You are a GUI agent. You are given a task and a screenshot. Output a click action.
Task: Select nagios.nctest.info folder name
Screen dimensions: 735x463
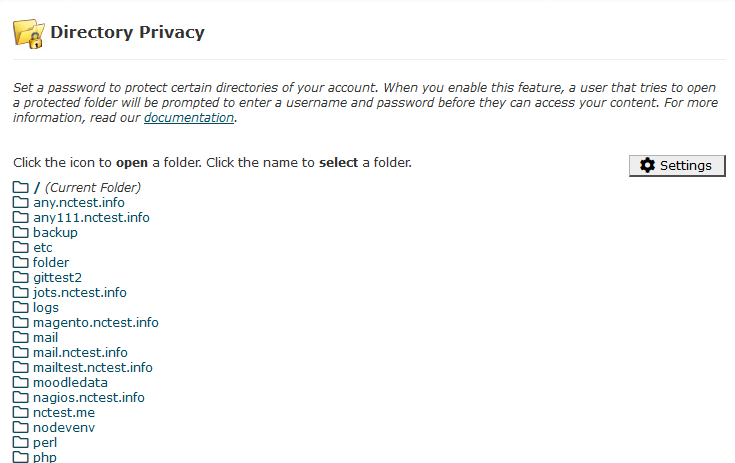click(89, 397)
